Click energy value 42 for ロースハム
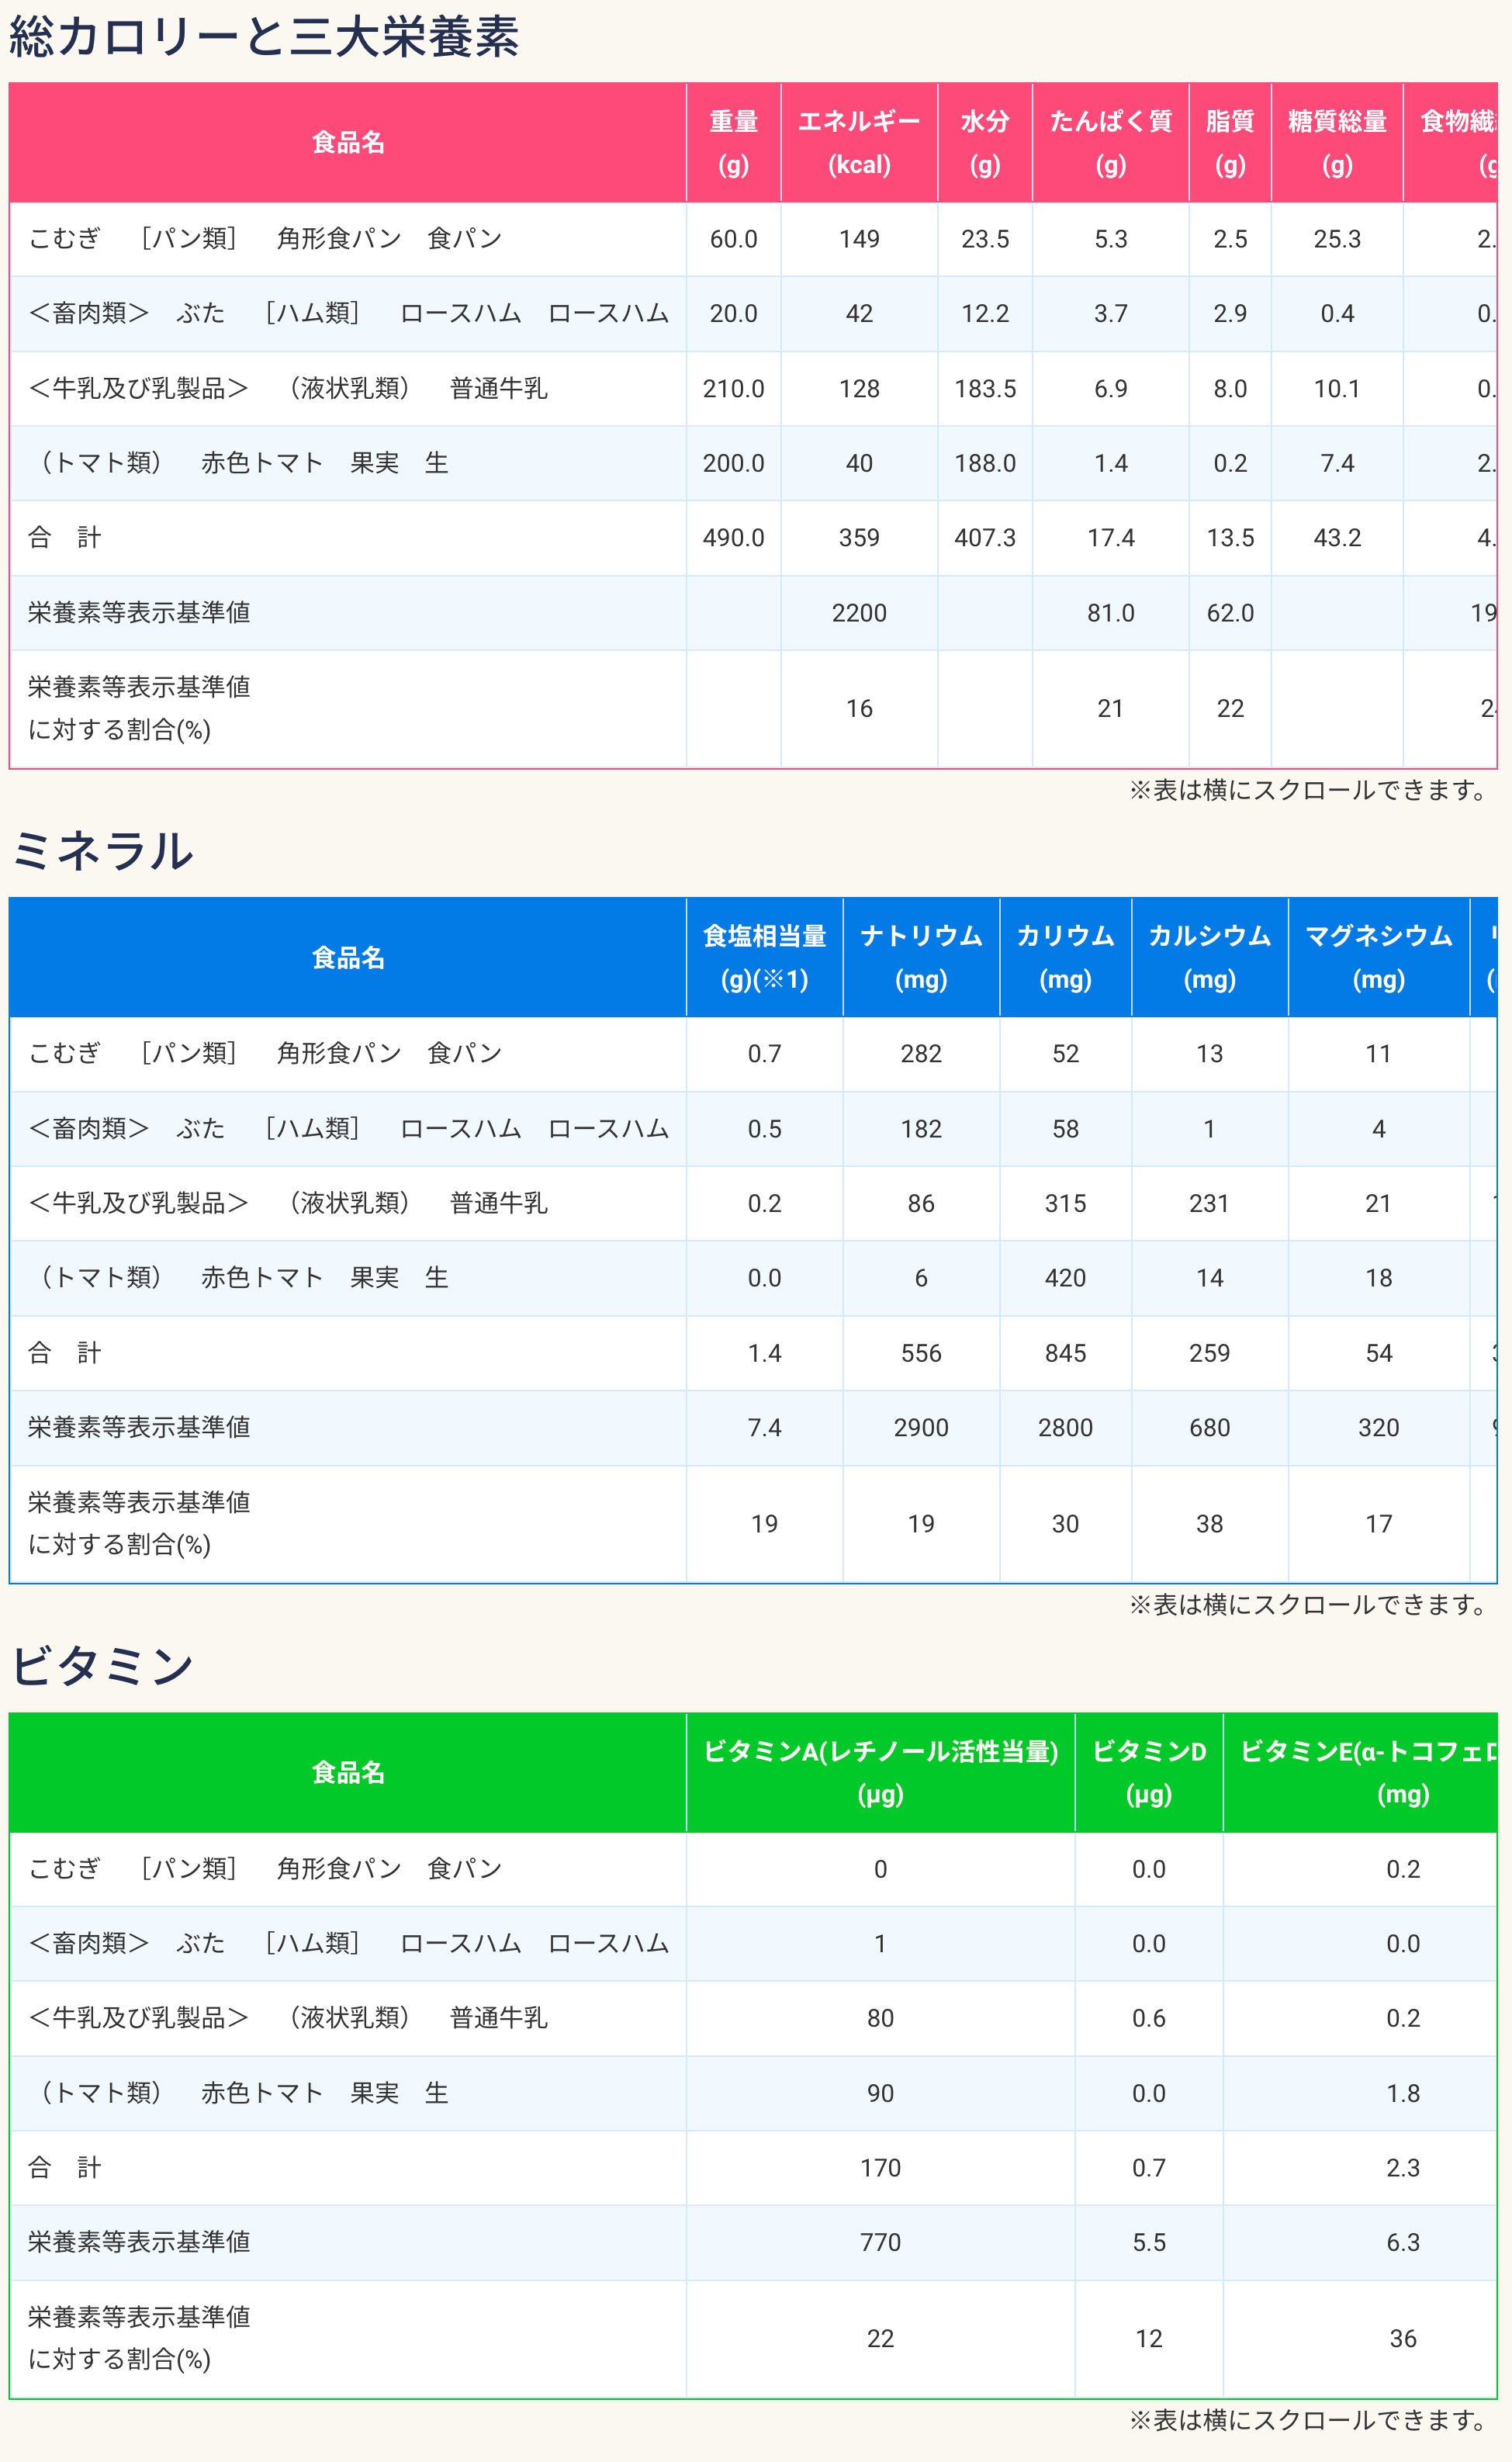This screenshot has height=2462, width=1512. coord(859,314)
